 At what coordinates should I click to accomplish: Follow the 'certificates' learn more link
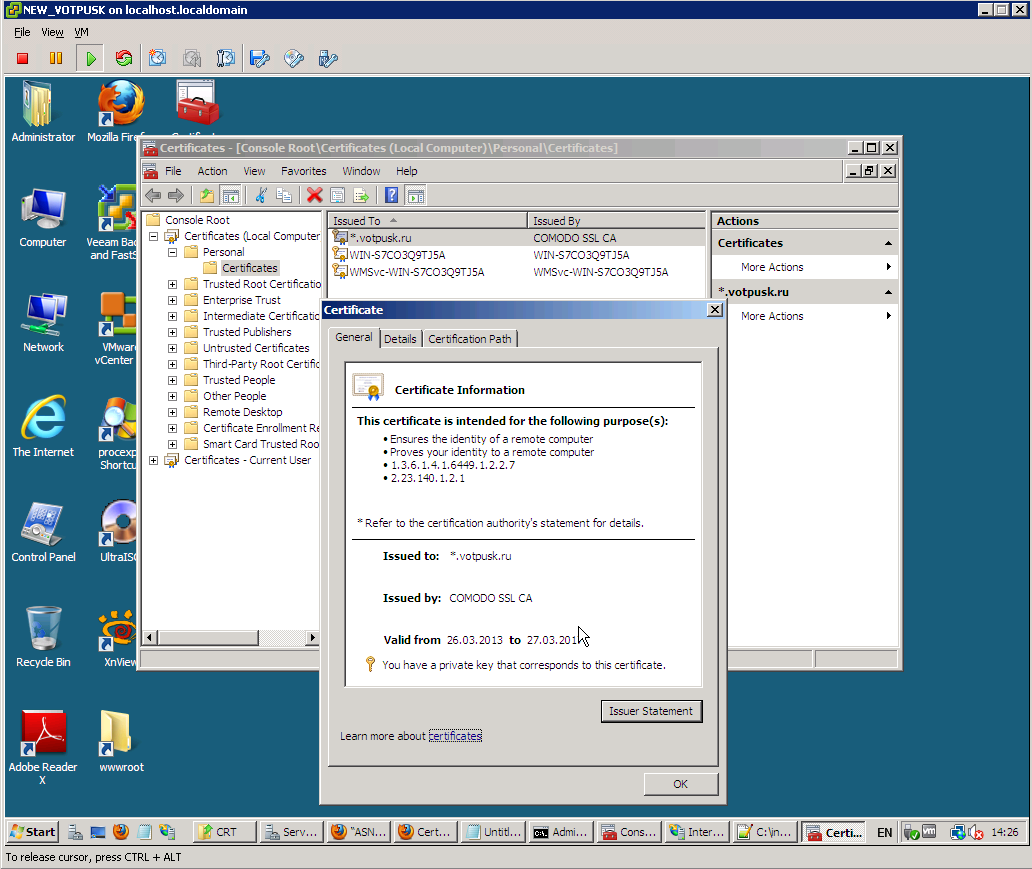(x=455, y=736)
